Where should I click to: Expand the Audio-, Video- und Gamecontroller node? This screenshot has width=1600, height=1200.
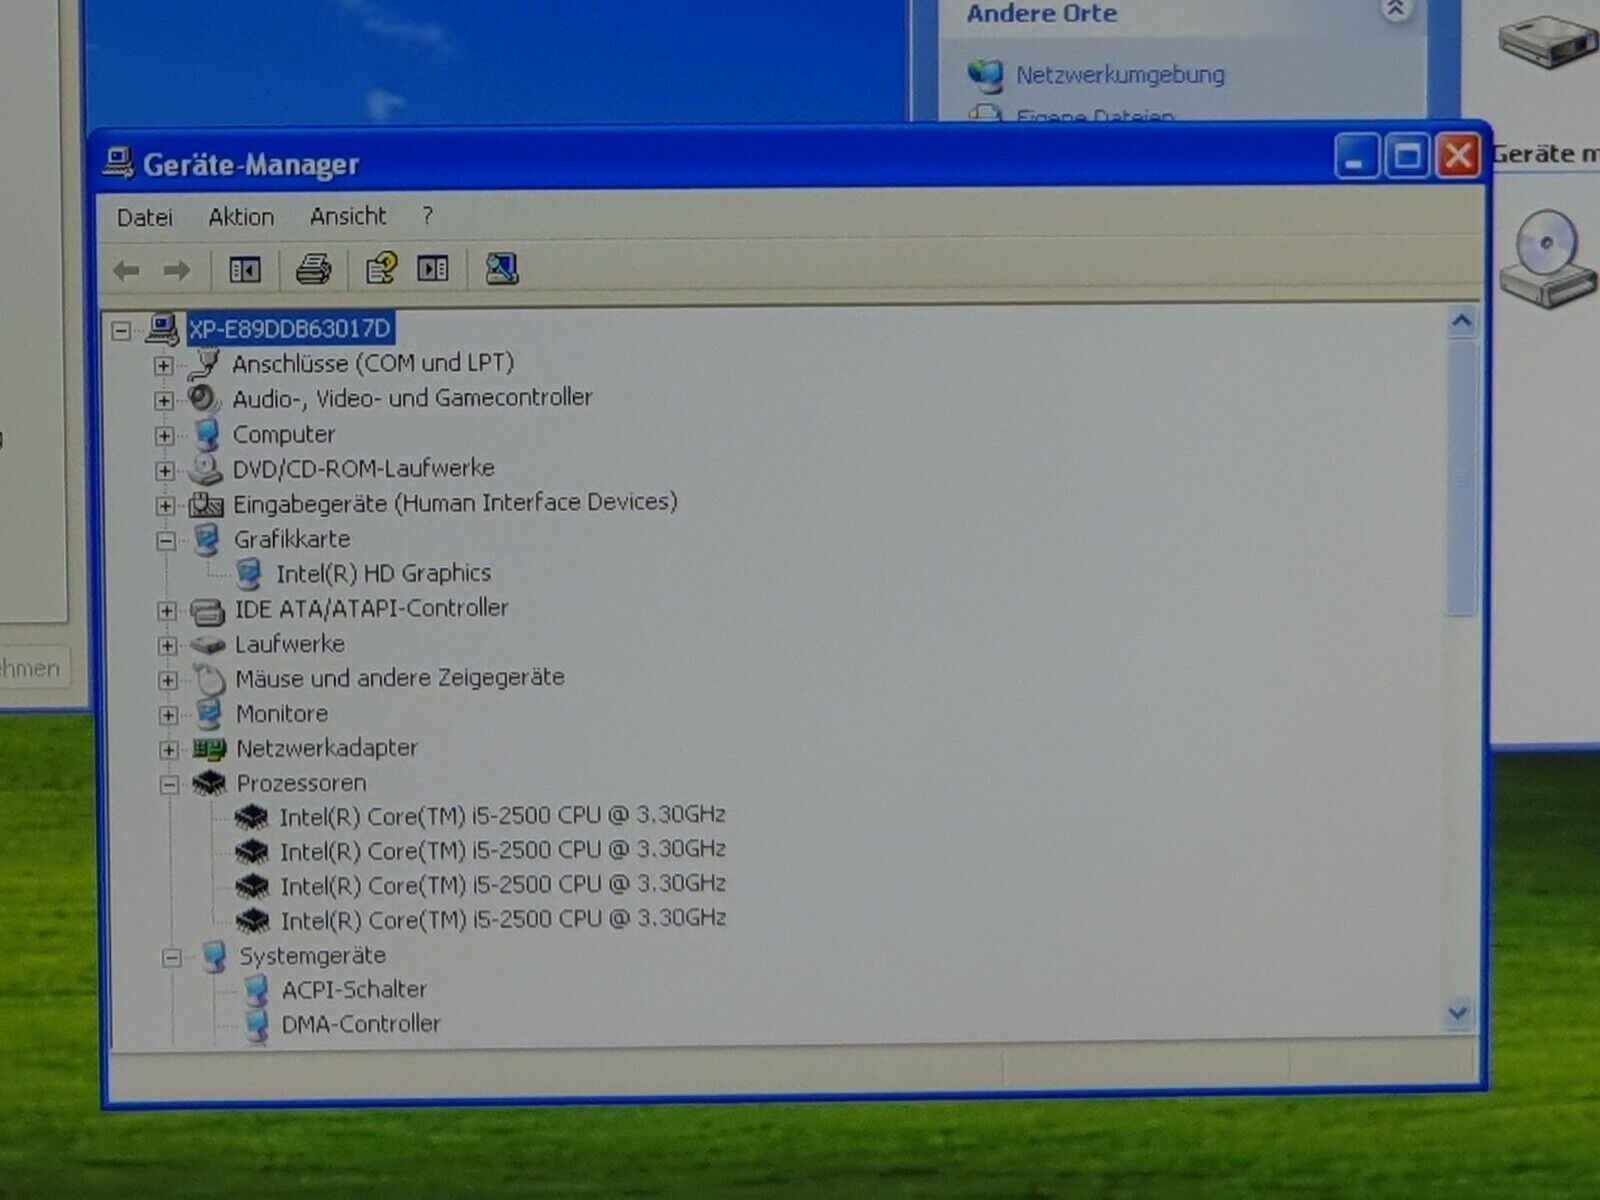164,401
